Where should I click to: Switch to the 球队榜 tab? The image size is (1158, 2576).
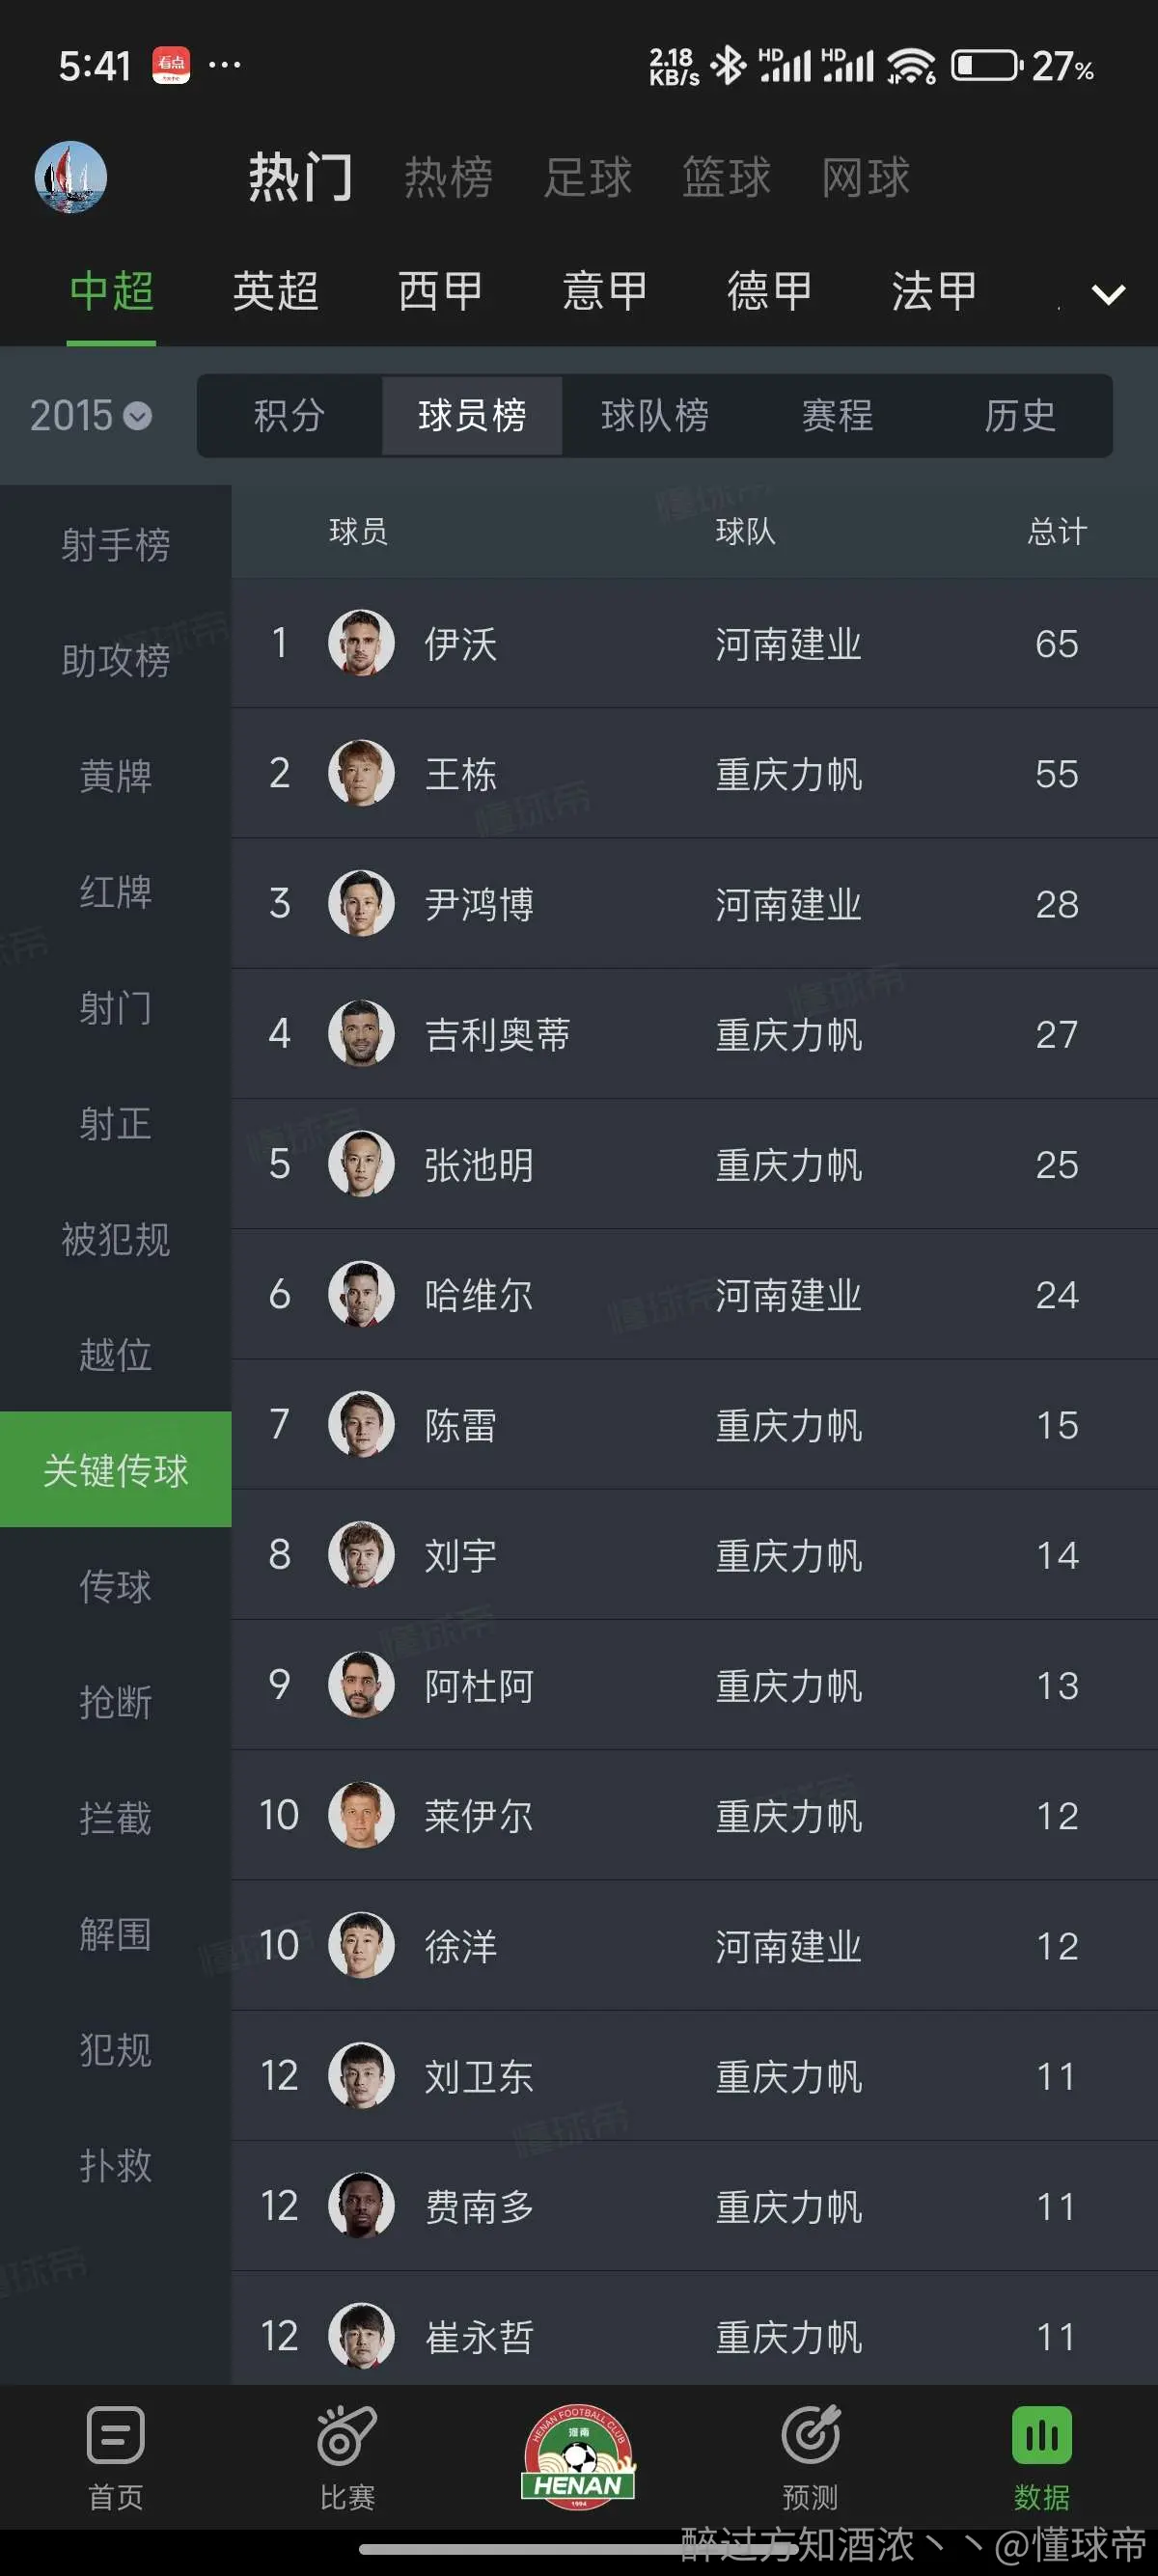[x=655, y=415]
